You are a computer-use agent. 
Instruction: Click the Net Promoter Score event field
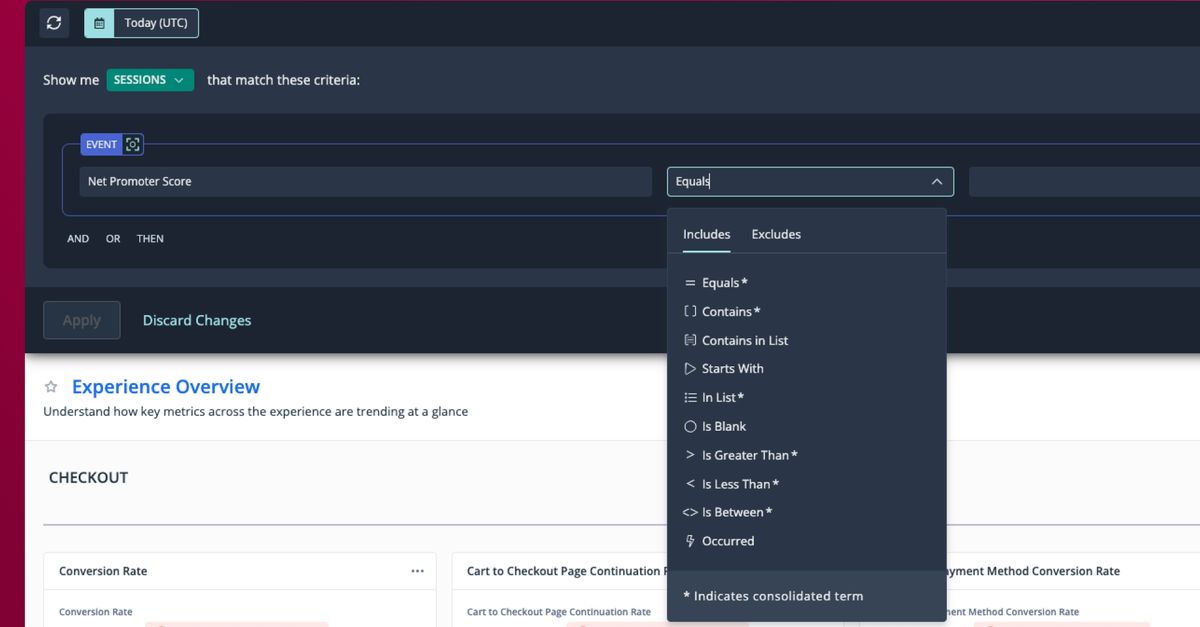(x=366, y=182)
